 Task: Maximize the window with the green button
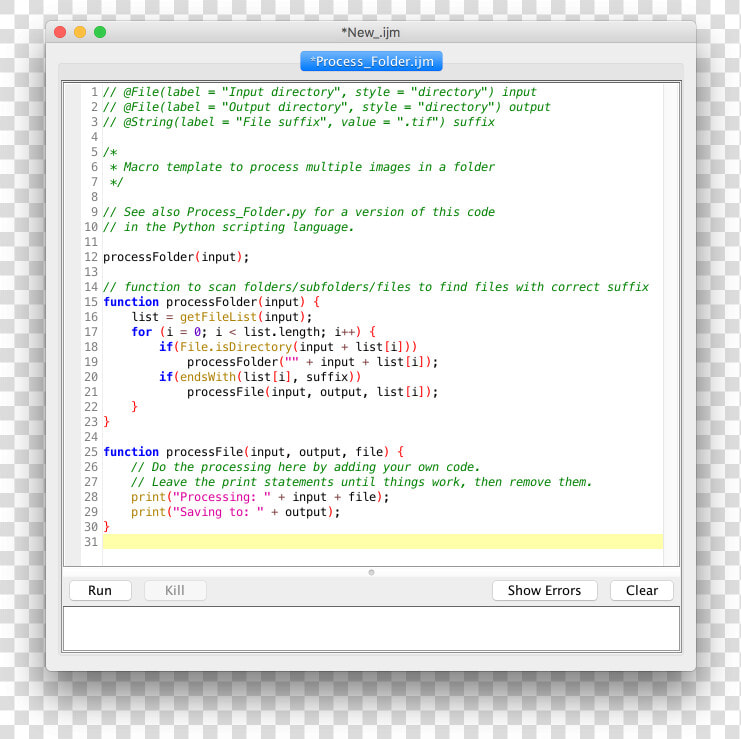(x=100, y=32)
